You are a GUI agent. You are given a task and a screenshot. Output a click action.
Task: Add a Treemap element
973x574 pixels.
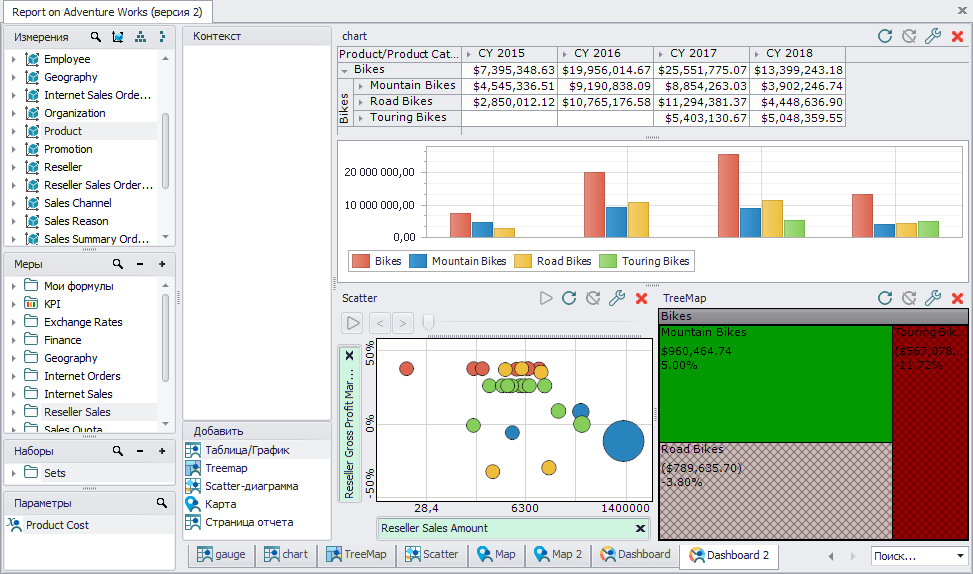pyautogui.click(x=257, y=469)
